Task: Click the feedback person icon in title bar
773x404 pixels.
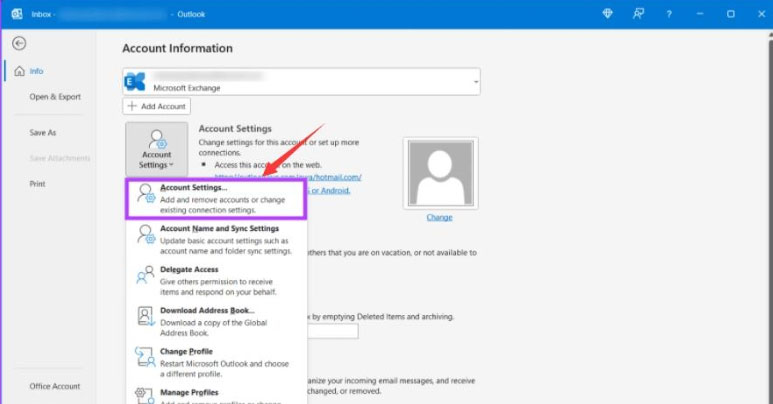Action: click(x=638, y=14)
